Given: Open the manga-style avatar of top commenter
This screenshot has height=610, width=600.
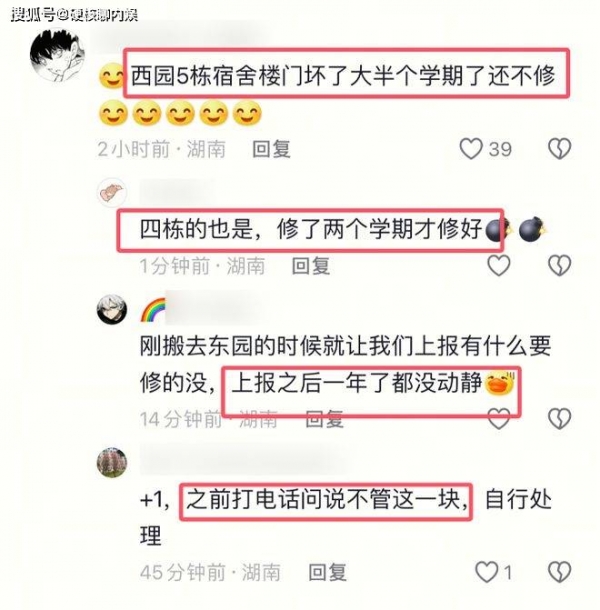Looking at the screenshot, I should click(58, 55).
